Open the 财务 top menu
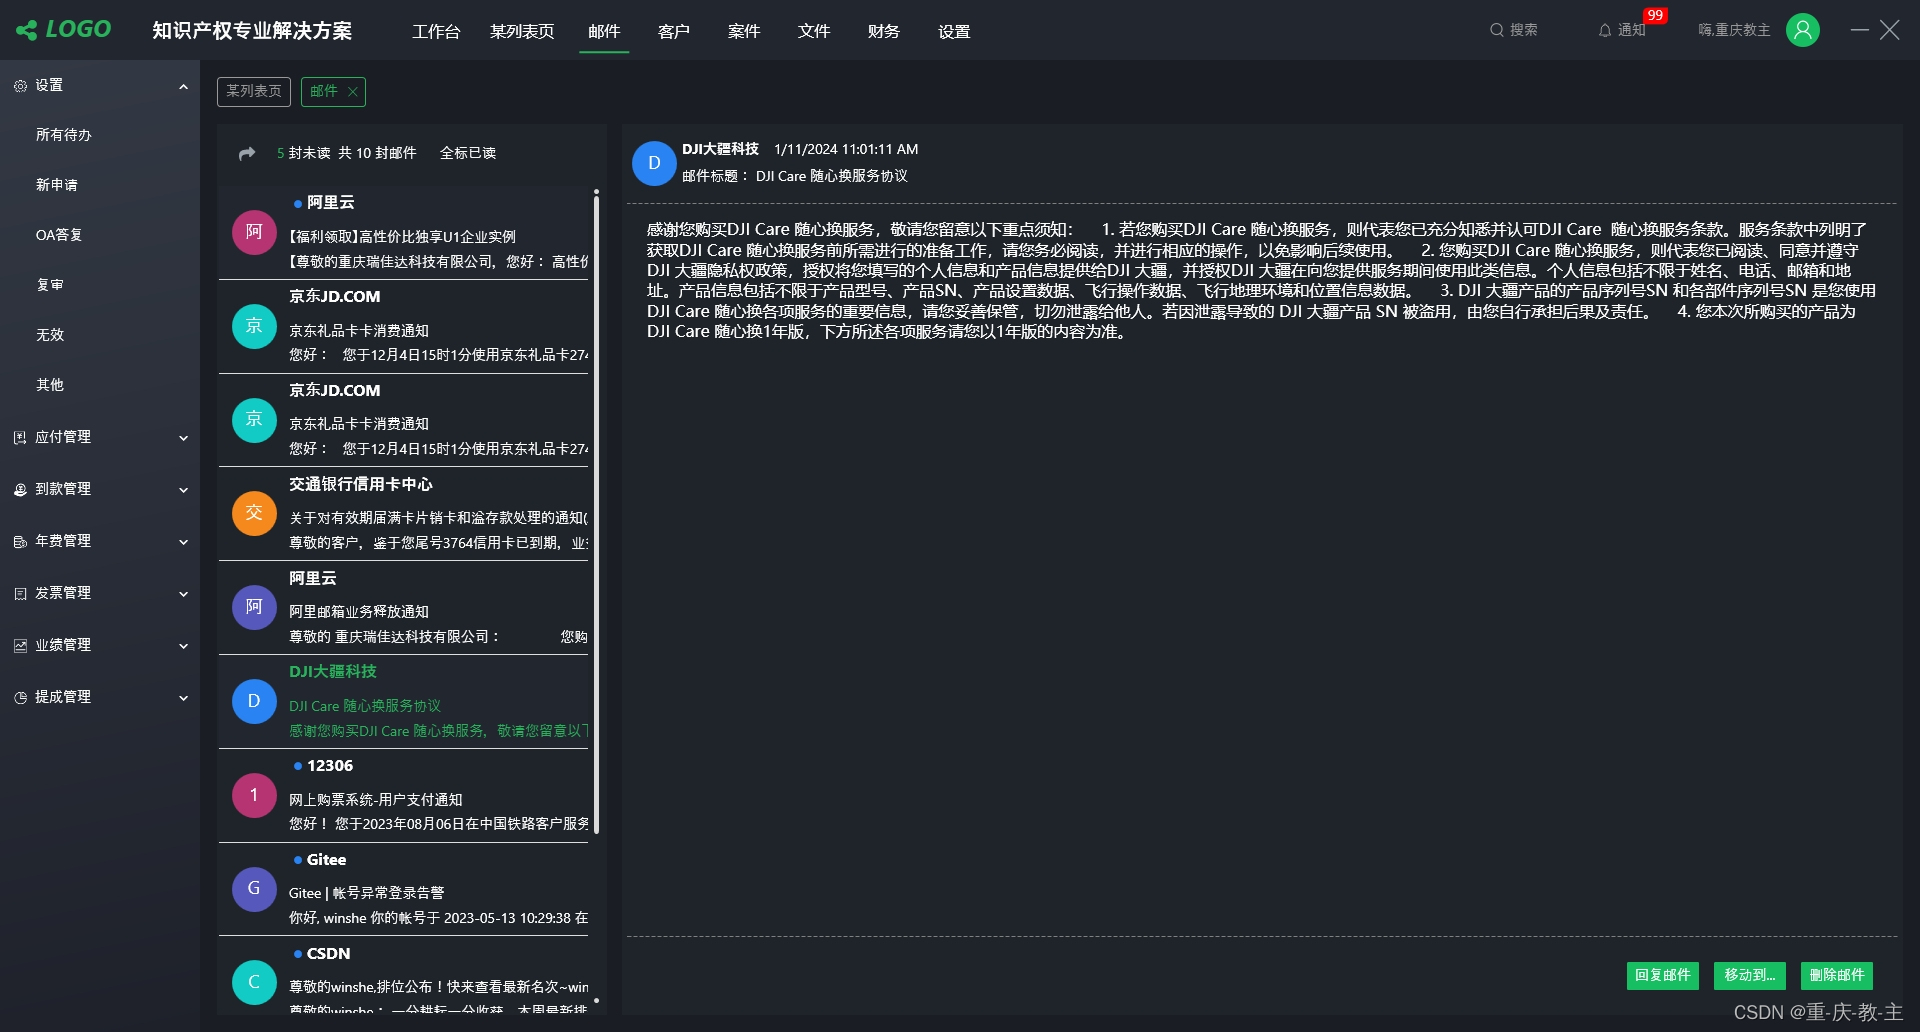1920x1032 pixels. (884, 32)
